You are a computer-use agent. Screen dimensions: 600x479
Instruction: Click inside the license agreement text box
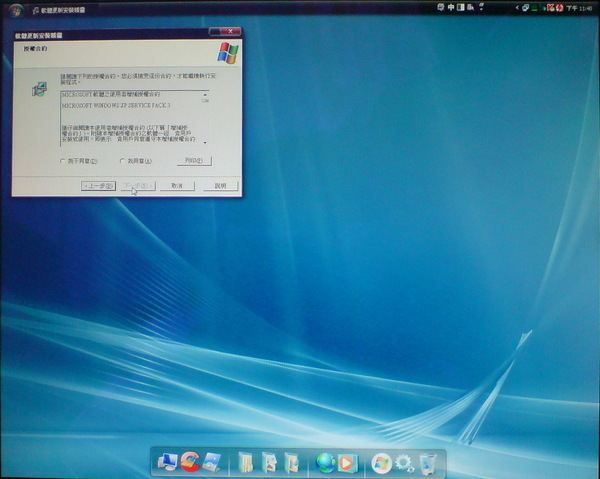coord(131,119)
